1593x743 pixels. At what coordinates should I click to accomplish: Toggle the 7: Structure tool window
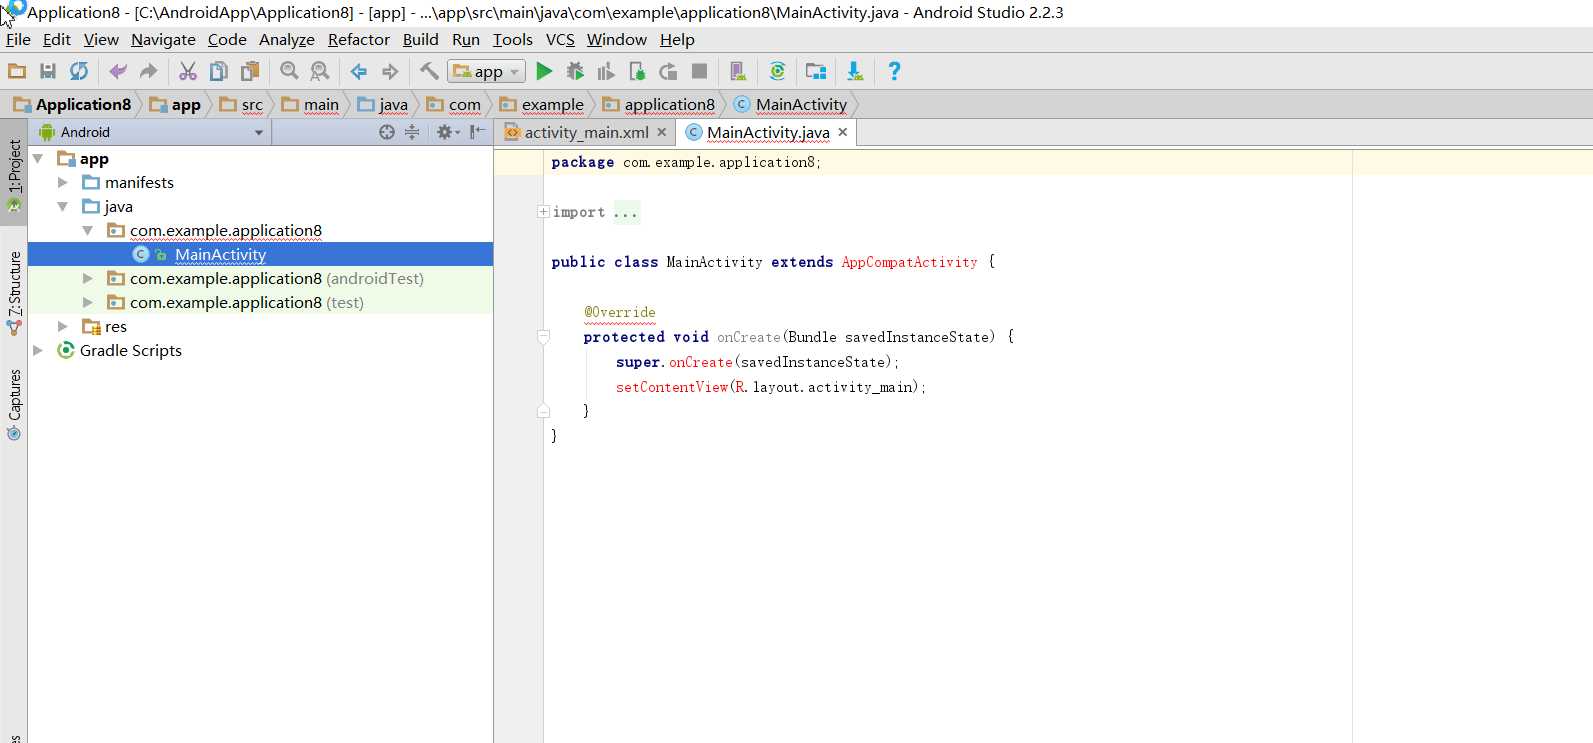pos(14,292)
